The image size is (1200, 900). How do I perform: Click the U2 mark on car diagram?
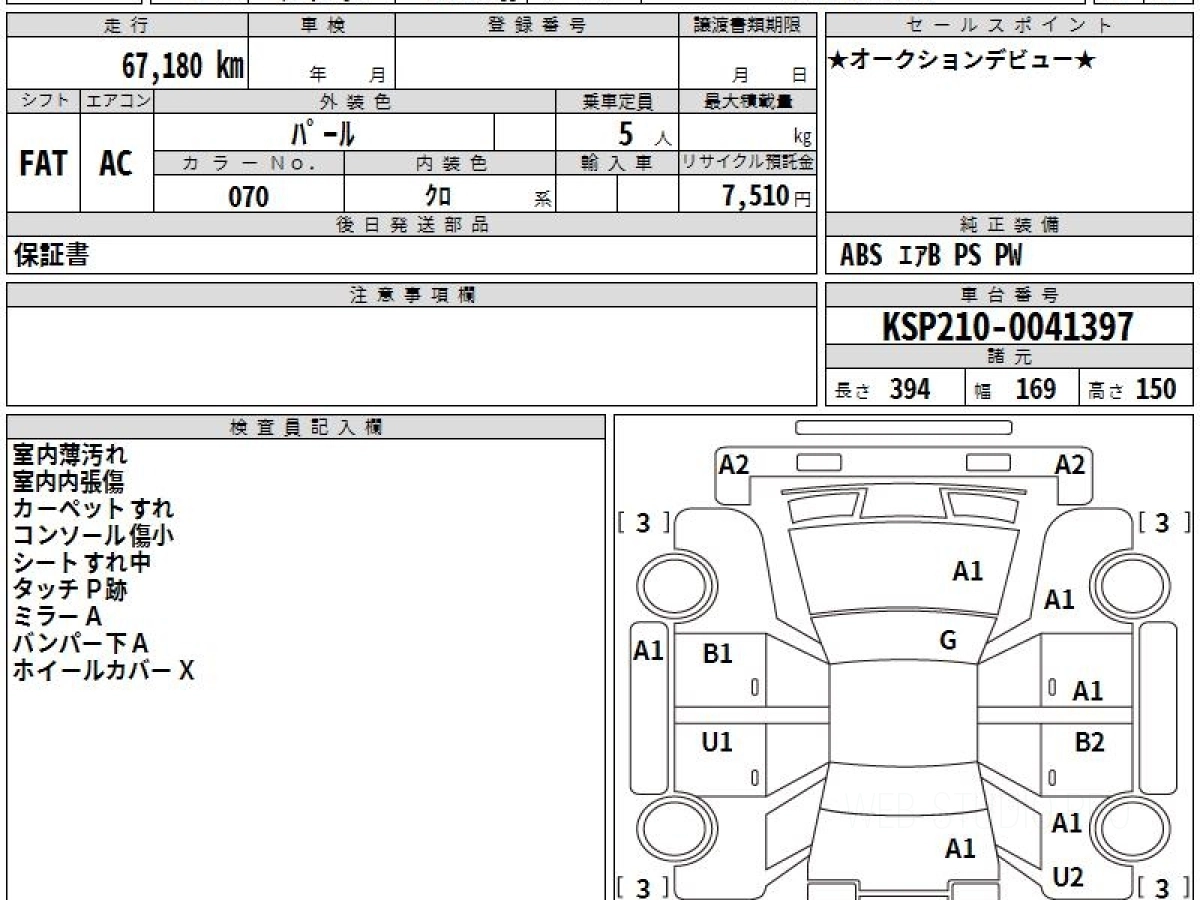point(1068,877)
